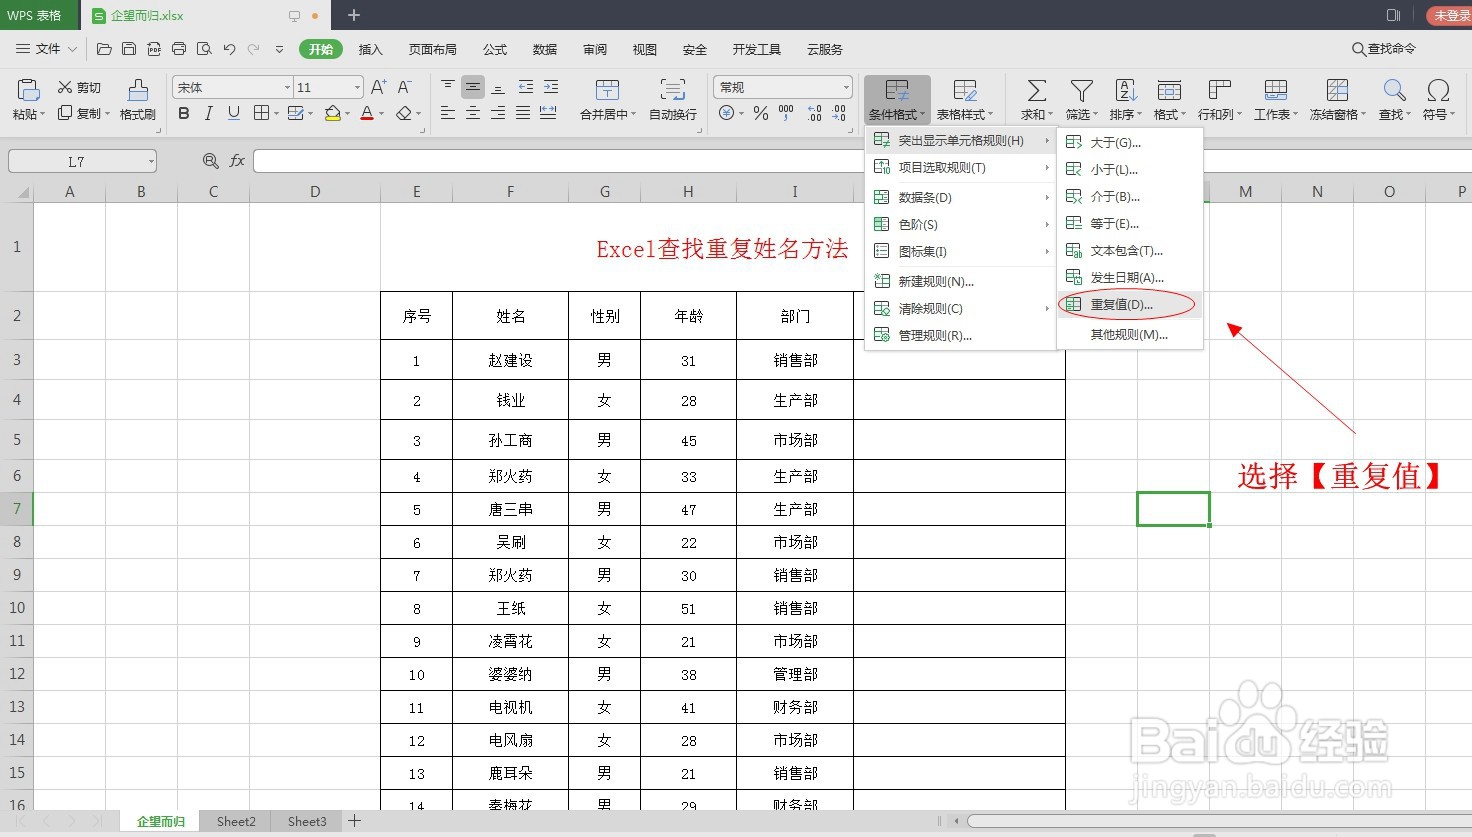Switch to the 数据 tab
Viewport: 1472px width, 837px height.
pyautogui.click(x=545, y=49)
